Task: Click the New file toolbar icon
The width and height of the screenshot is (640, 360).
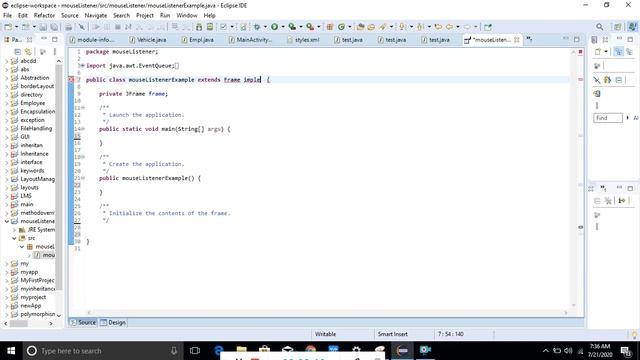Action: [x=8, y=27]
